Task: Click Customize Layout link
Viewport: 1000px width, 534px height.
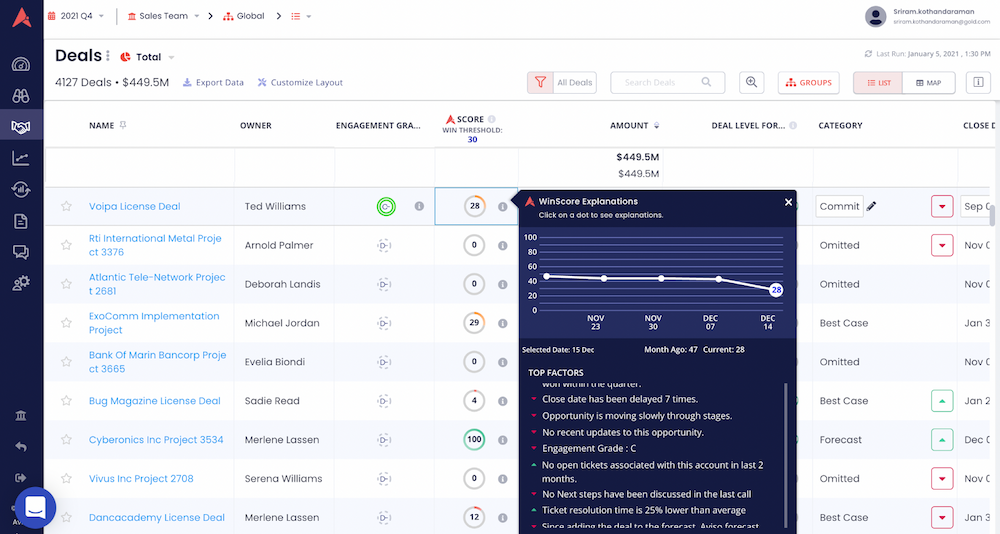Action: pyautogui.click(x=300, y=82)
